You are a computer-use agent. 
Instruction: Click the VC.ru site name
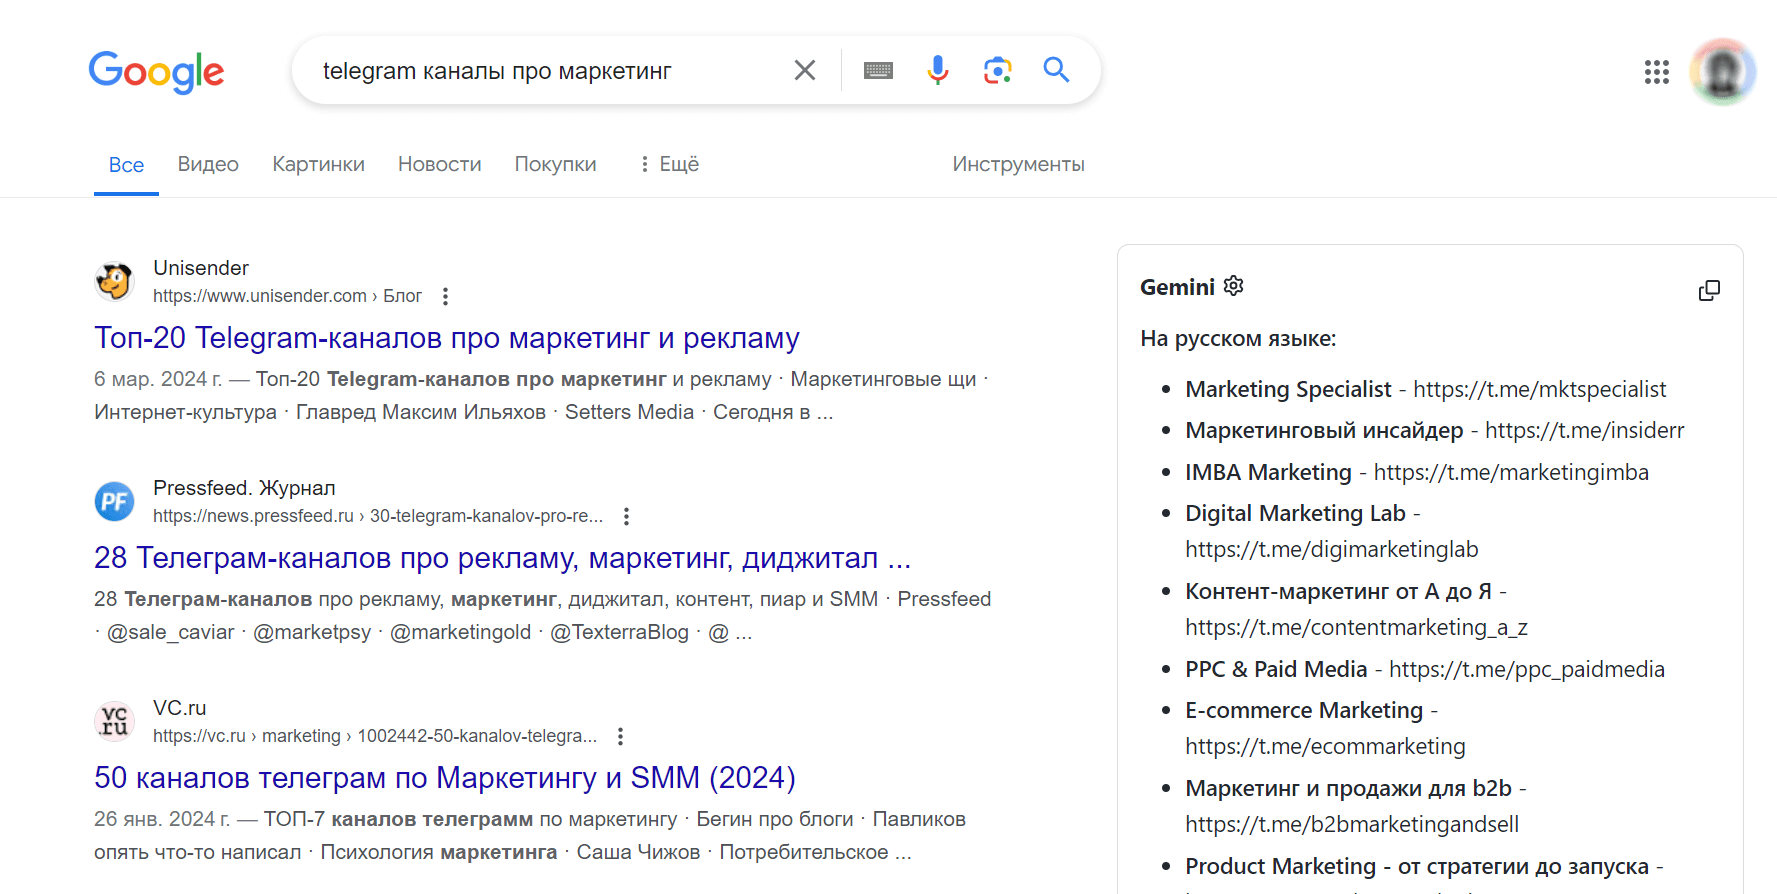tap(180, 708)
